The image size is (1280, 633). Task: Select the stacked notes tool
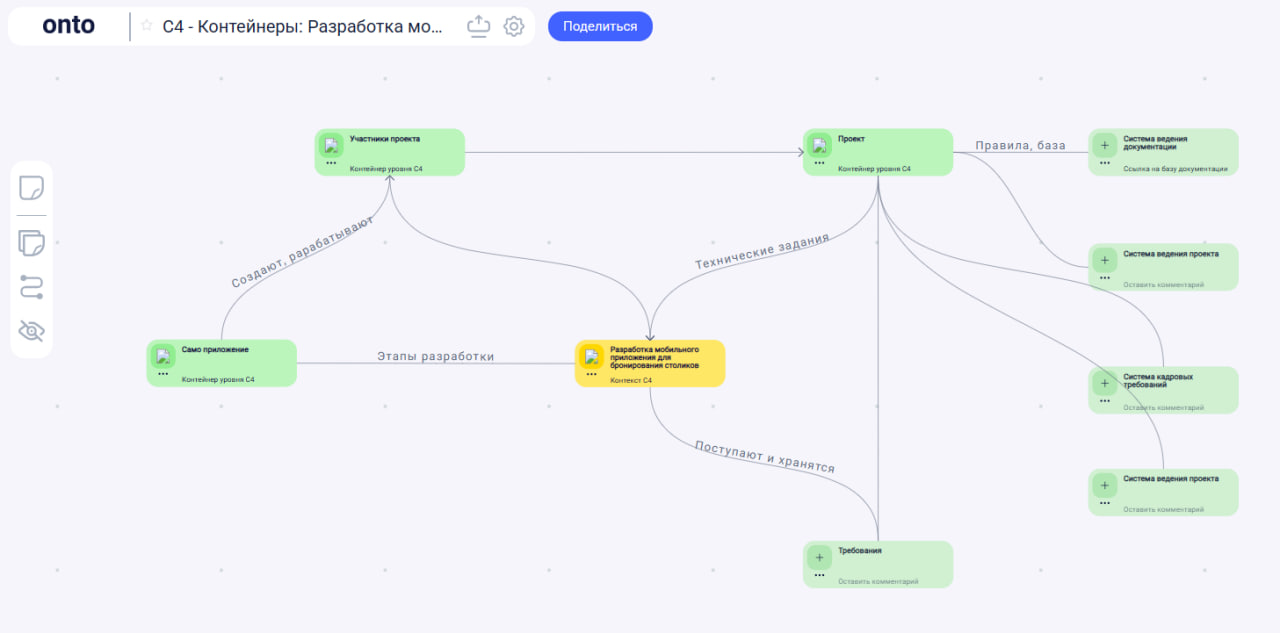[32, 243]
